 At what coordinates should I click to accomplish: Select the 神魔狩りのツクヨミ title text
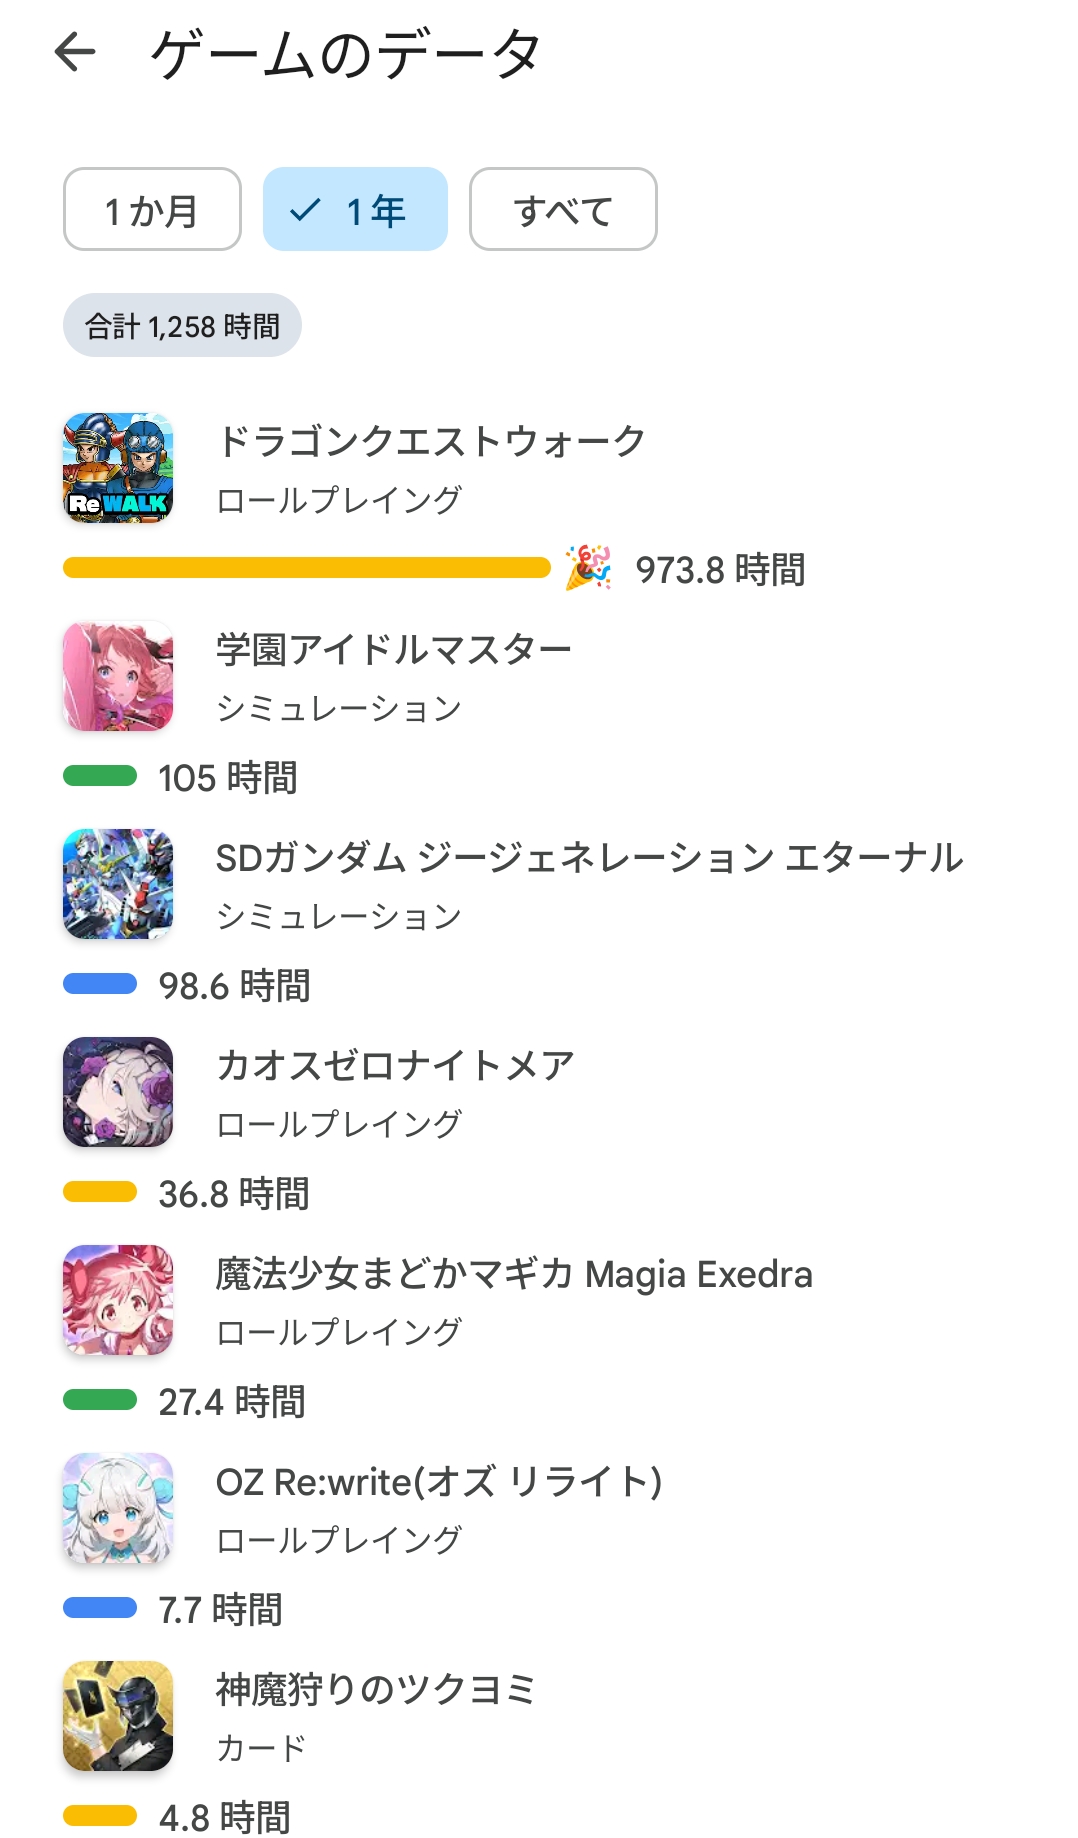click(x=376, y=1690)
